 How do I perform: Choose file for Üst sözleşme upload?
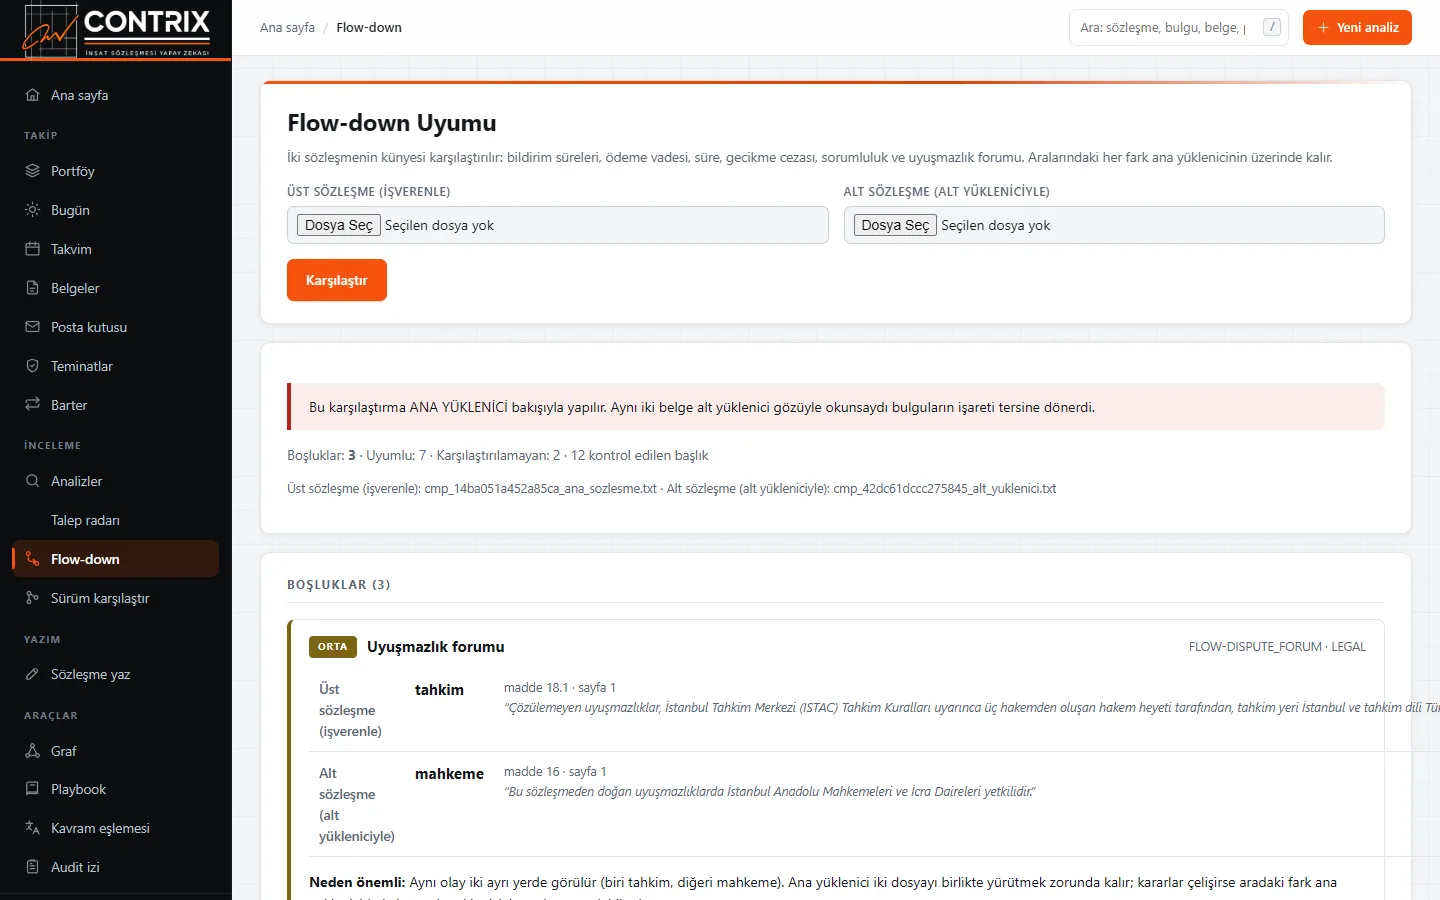(339, 225)
